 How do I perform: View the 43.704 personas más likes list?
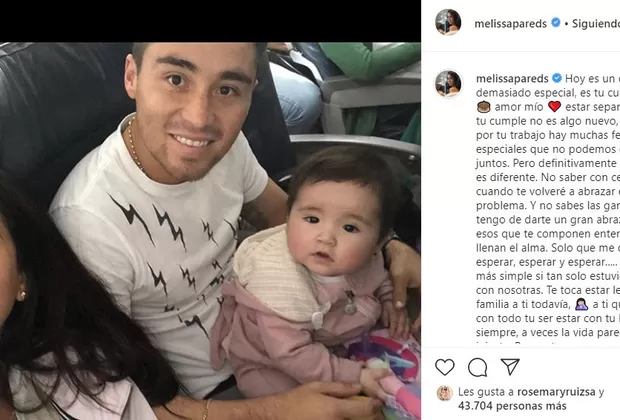coord(512,406)
